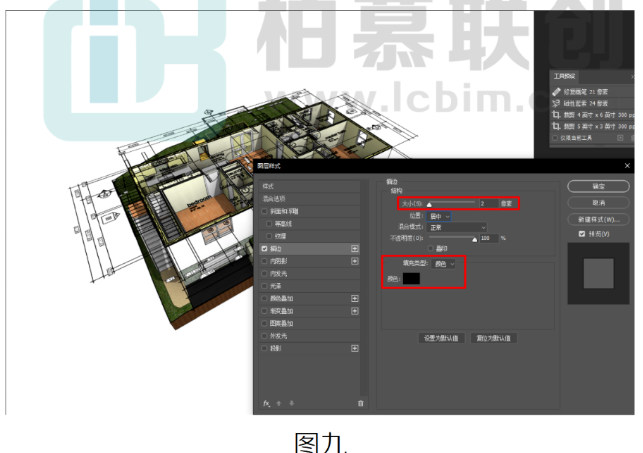Click the size value field showing 2
Viewport: 643px width, 453px height.
[x=488, y=203]
